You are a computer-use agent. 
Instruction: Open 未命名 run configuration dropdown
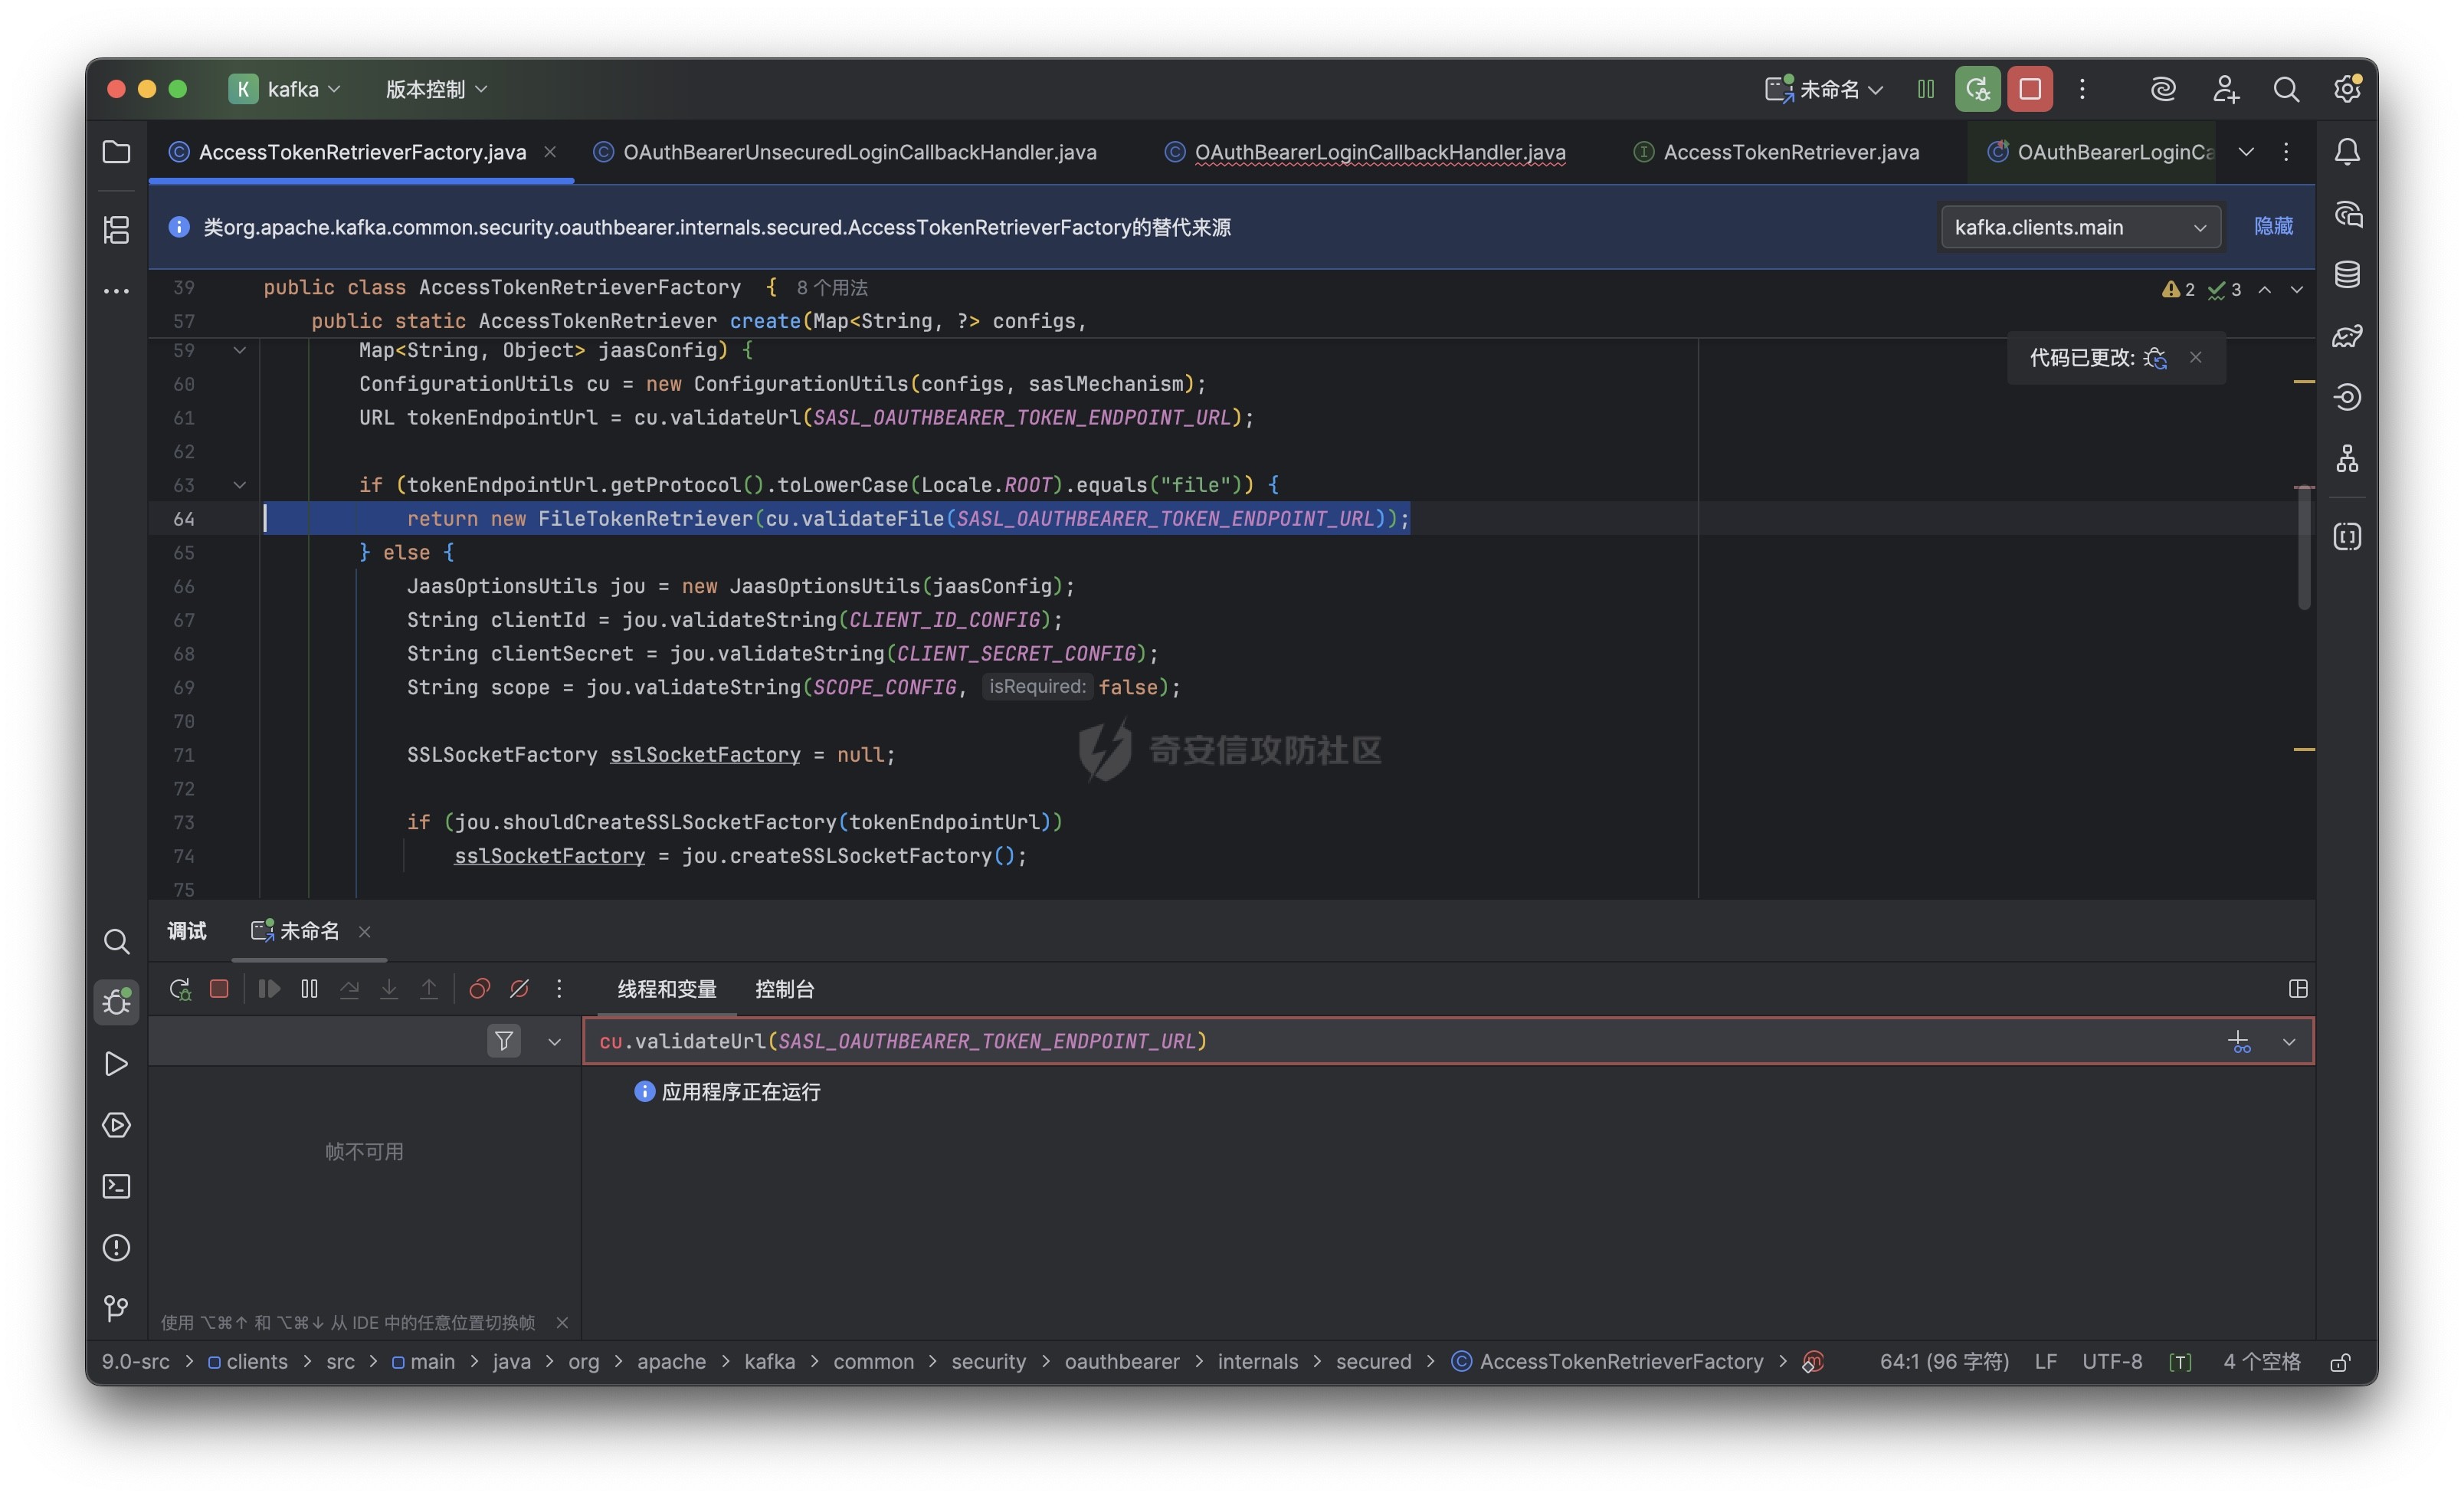click(1824, 89)
